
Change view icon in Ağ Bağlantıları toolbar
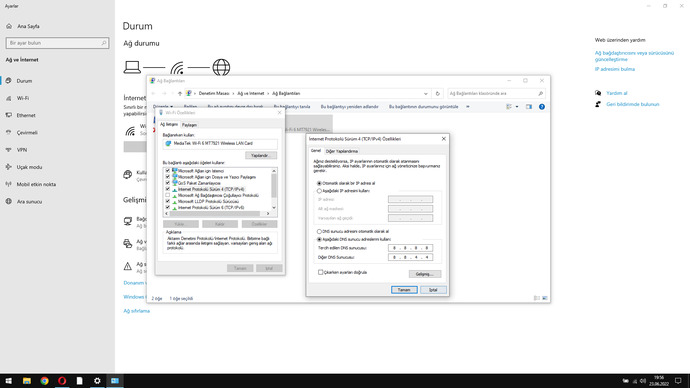click(x=509, y=107)
